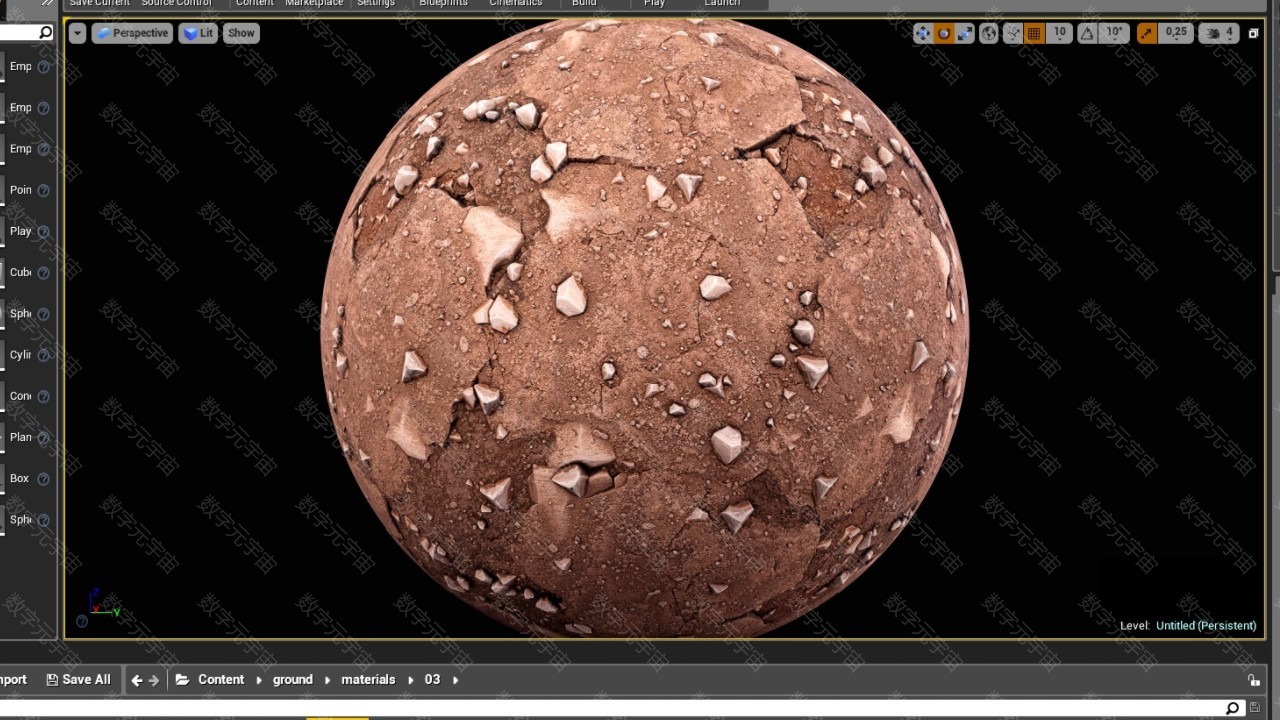Toggle rotation snapping triangle icon
Screen dimensions: 1280x720
pos(1087,33)
